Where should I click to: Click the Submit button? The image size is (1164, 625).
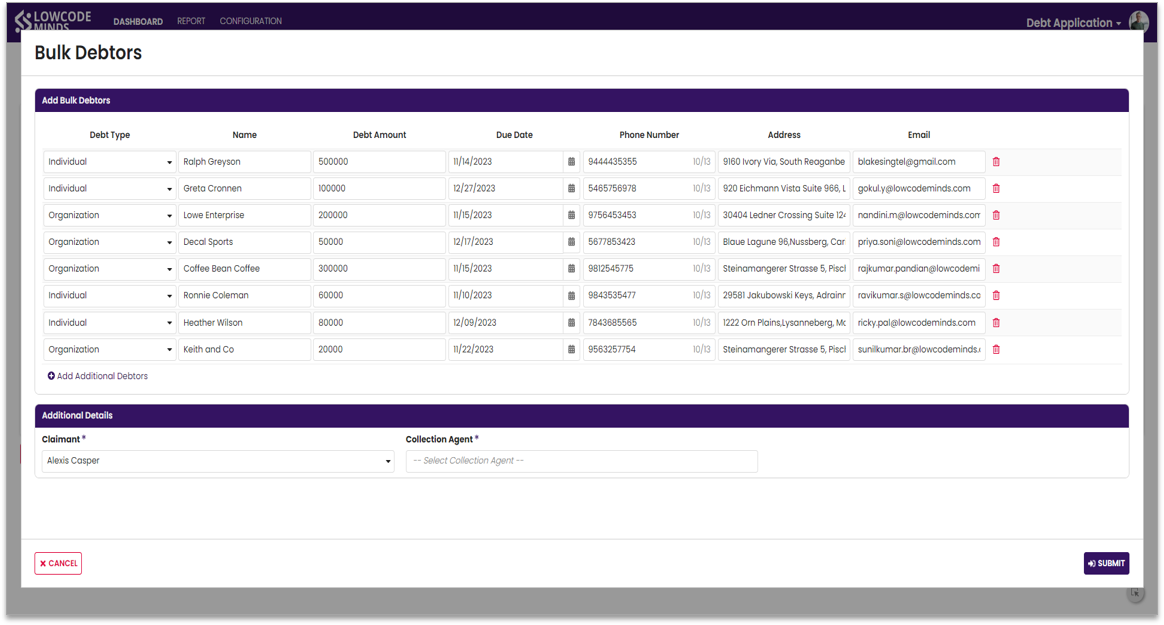pos(1106,563)
